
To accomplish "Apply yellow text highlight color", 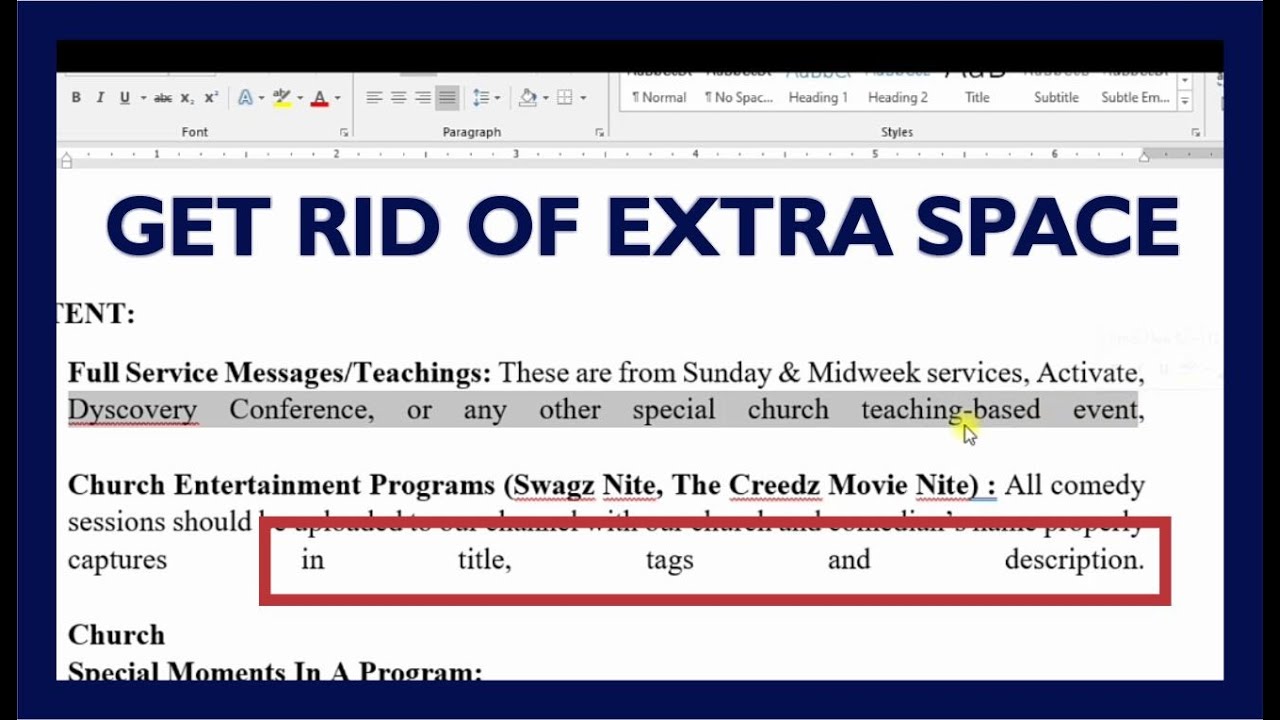I will [x=281, y=98].
